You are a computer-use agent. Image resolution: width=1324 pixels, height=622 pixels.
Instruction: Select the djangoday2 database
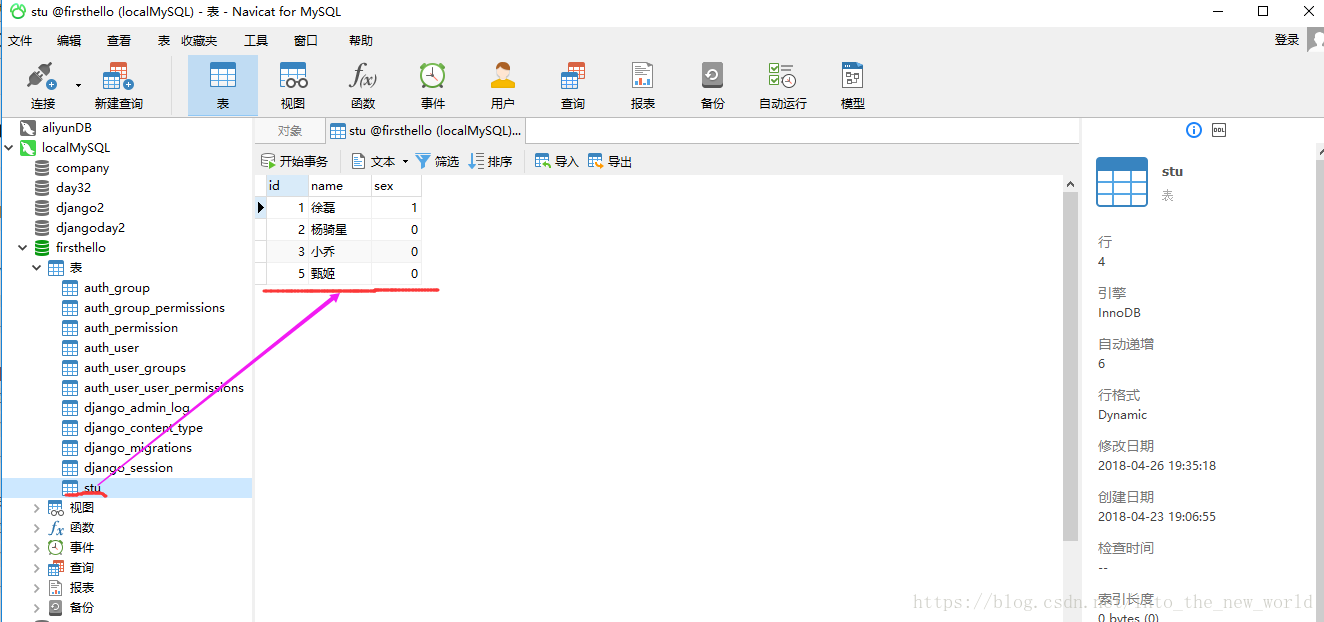[90, 228]
